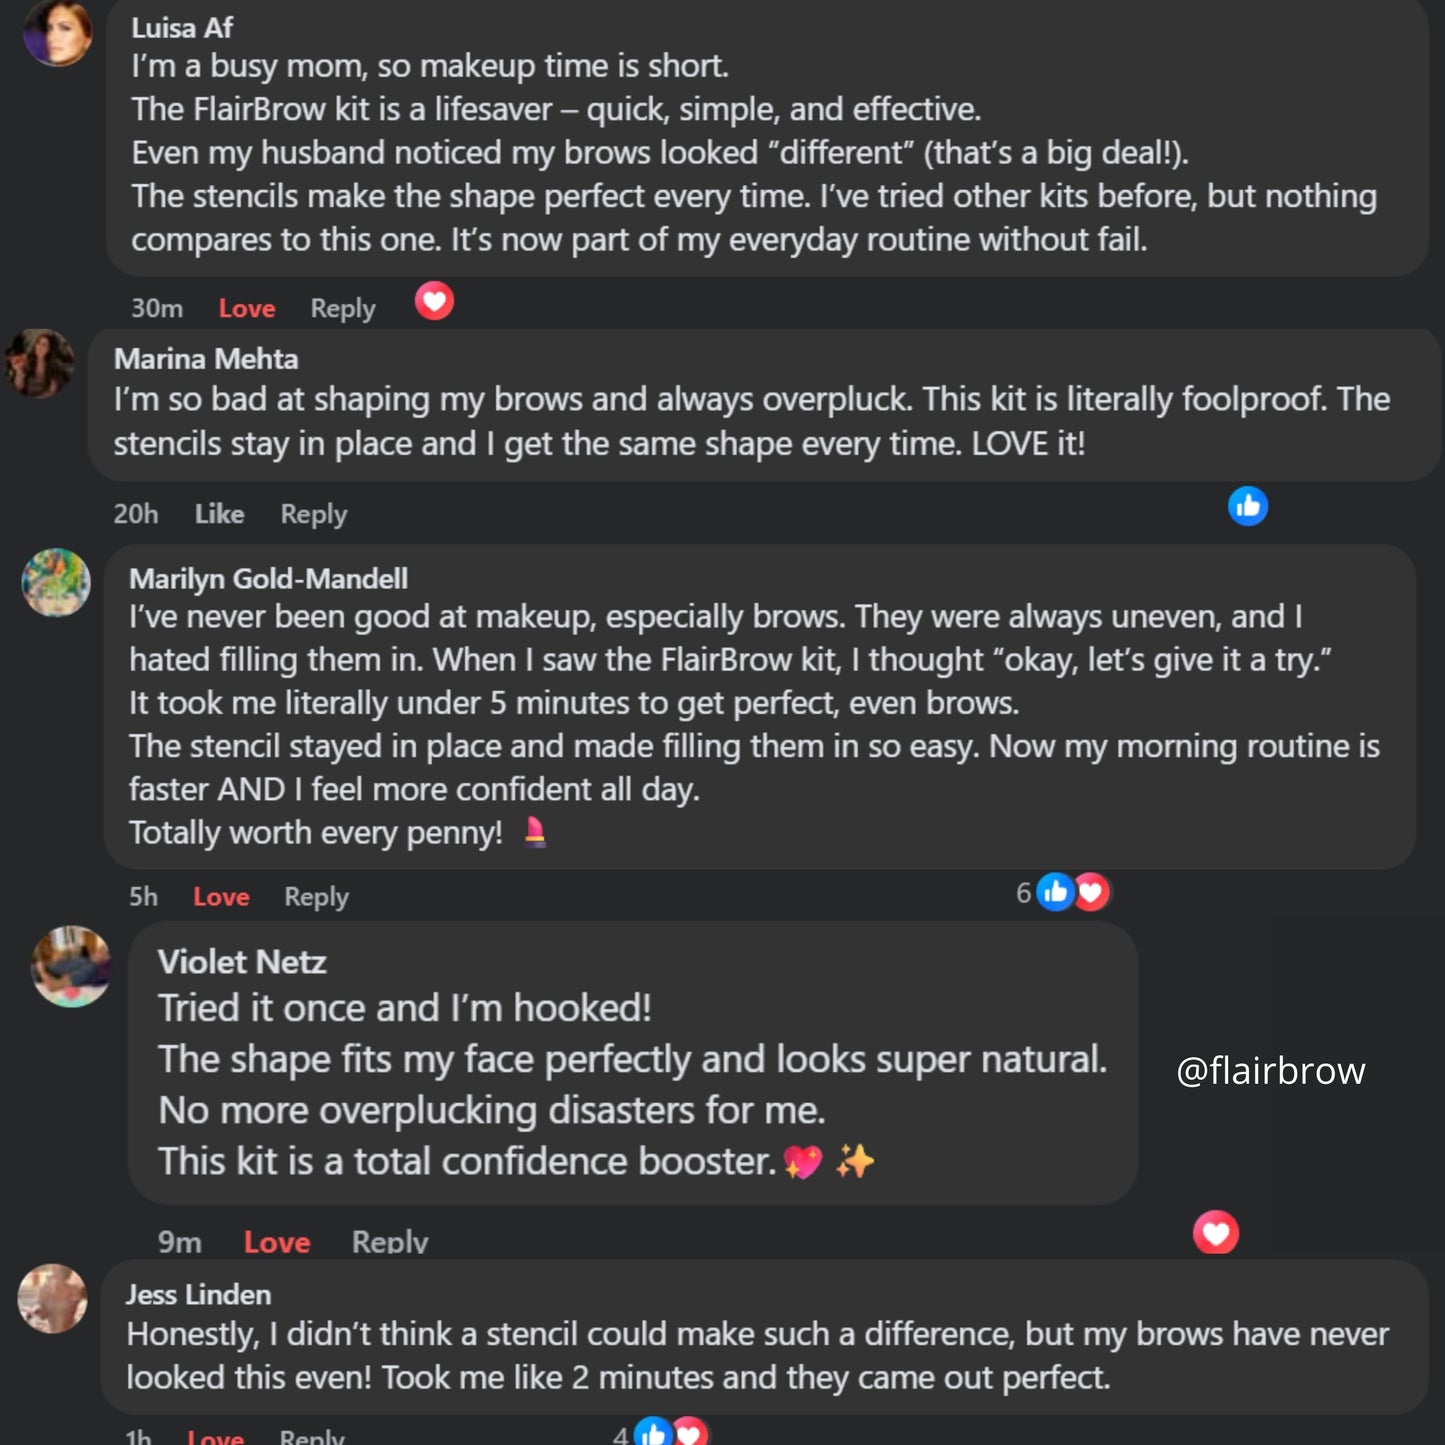Click thumbs-up reaction on Marilyn Gold-Mandell's comment
The image size is (1445, 1445).
tap(1055, 892)
